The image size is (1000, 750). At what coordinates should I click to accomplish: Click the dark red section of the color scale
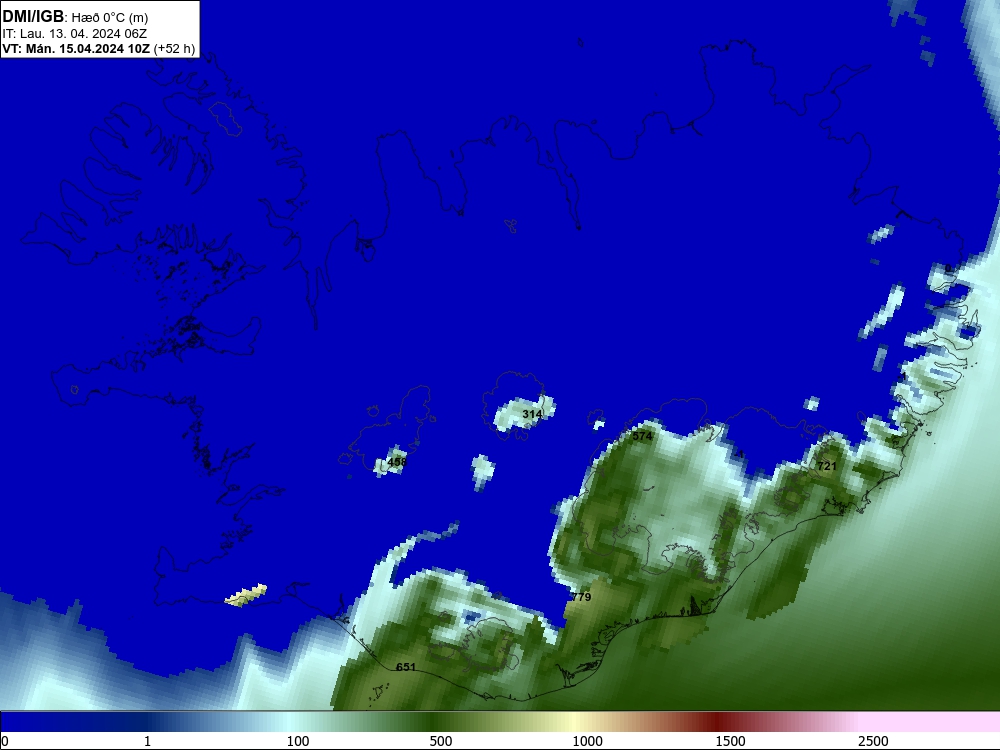click(x=717, y=722)
